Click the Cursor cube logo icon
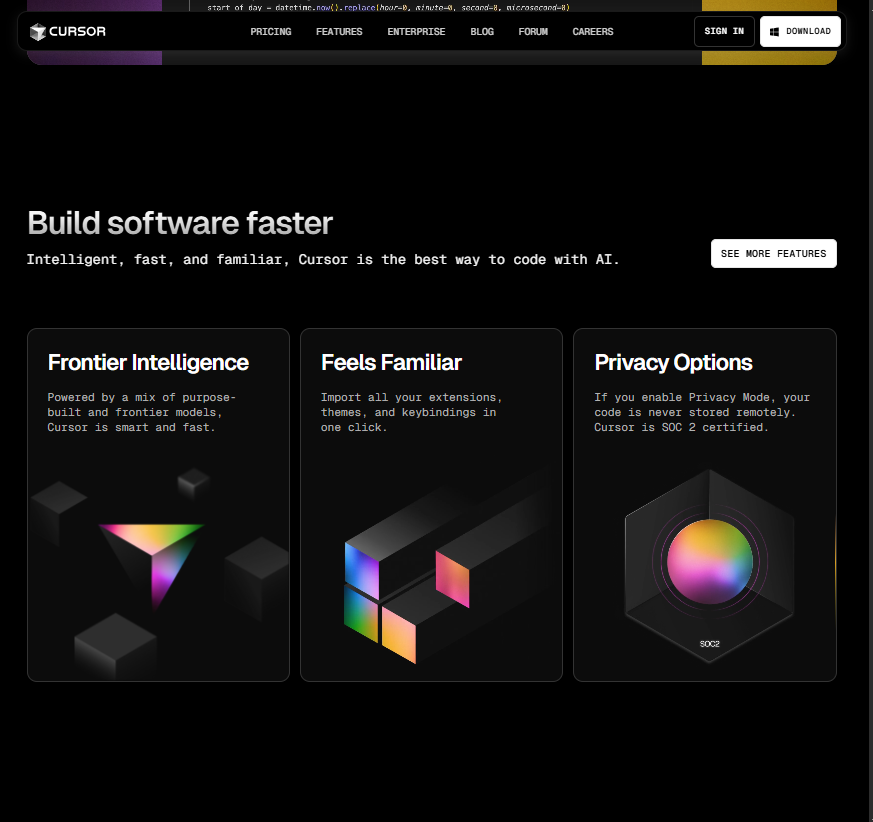 coord(37,32)
